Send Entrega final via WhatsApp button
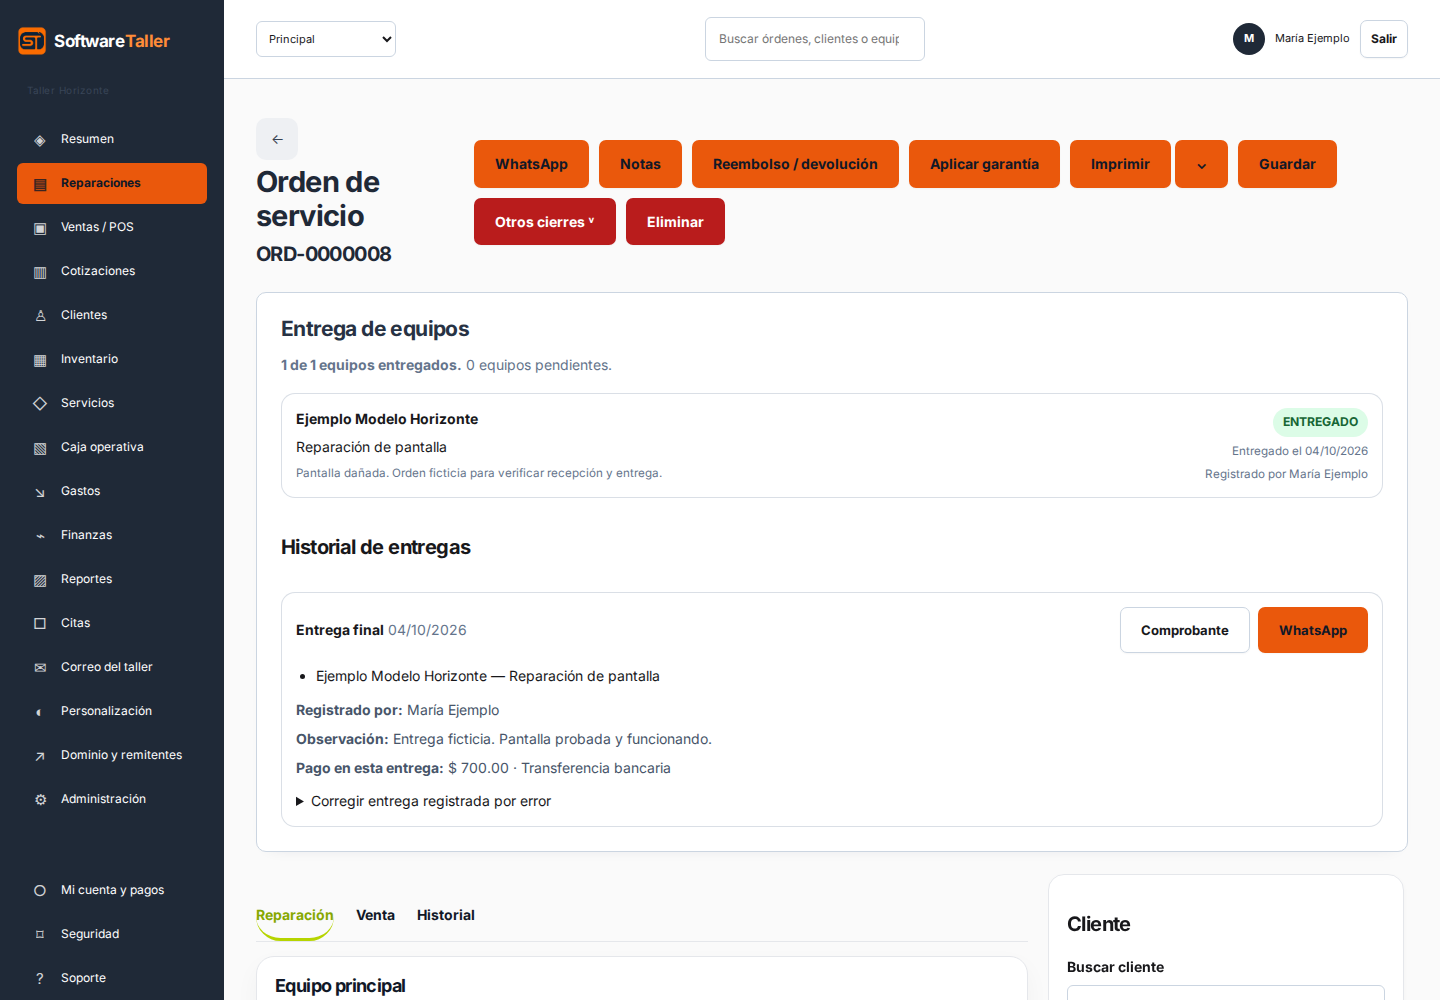 (x=1313, y=630)
